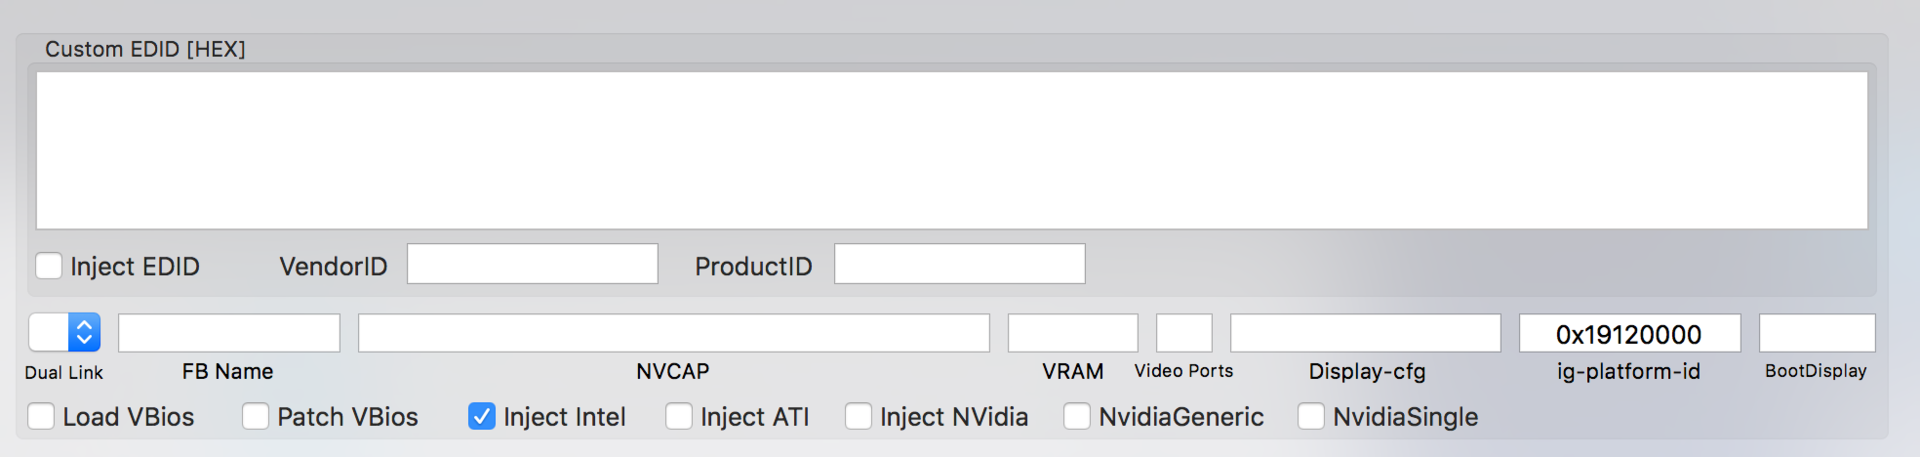Click inside the Custom EDID hex text area
The width and height of the screenshot is (1920, 457).
click(951, 150)
